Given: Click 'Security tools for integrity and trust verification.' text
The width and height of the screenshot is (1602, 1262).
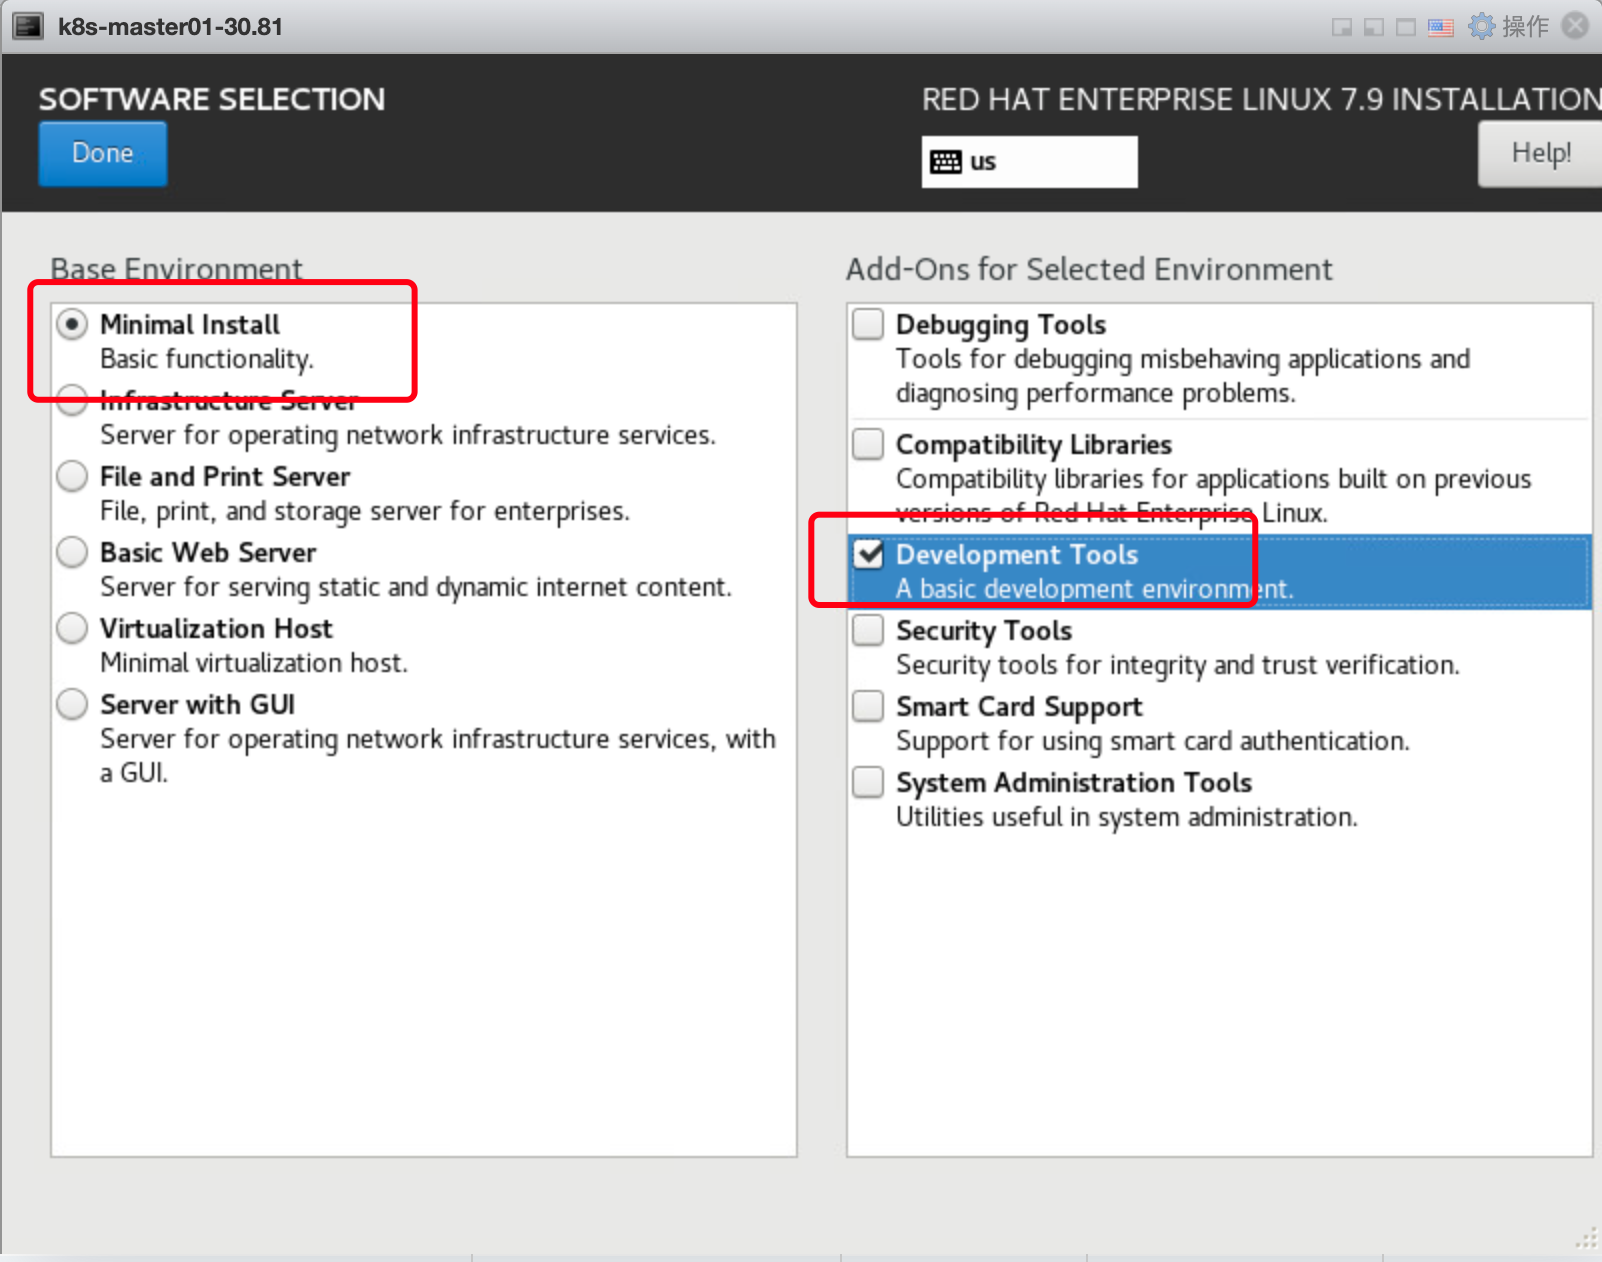Looking at the screenshot, I should tap(1178, 665).
